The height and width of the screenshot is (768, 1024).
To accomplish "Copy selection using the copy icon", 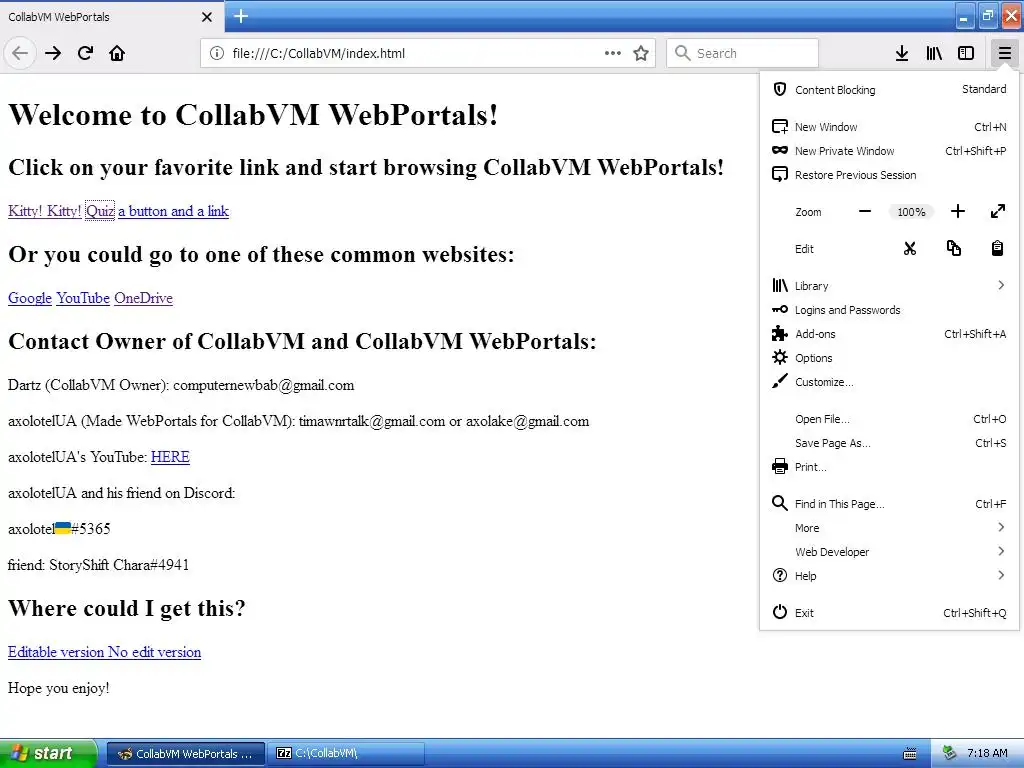I will (x=953, y=249).
